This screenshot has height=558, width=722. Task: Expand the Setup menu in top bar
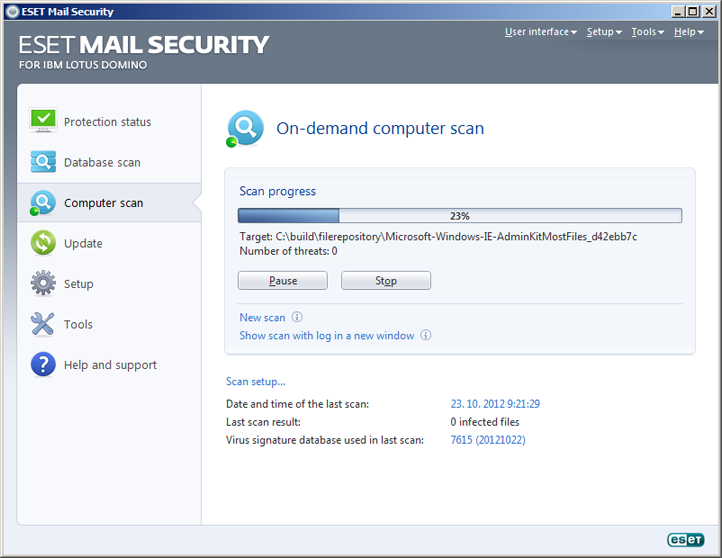(604, 32)
